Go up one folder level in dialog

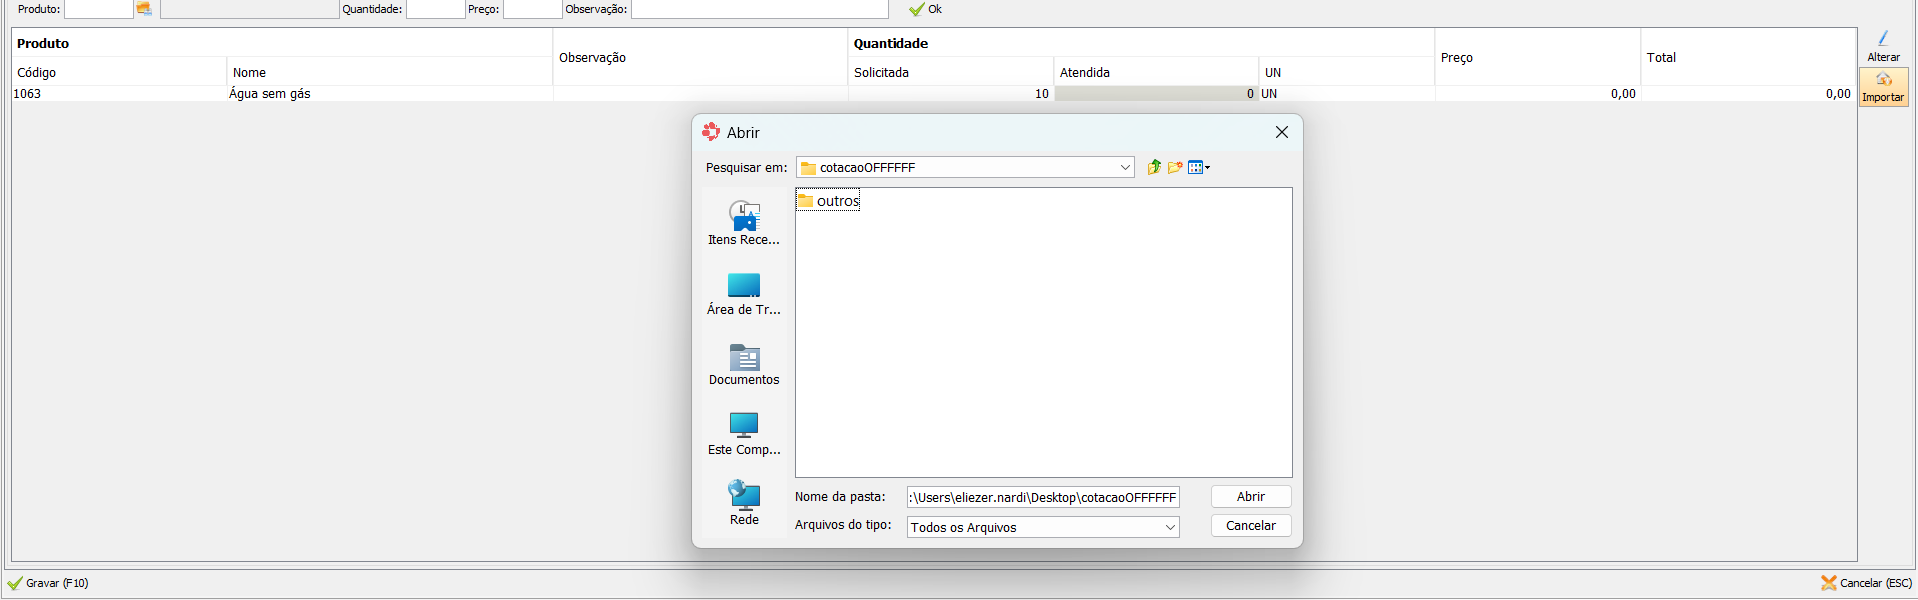tap(1154, 168)
